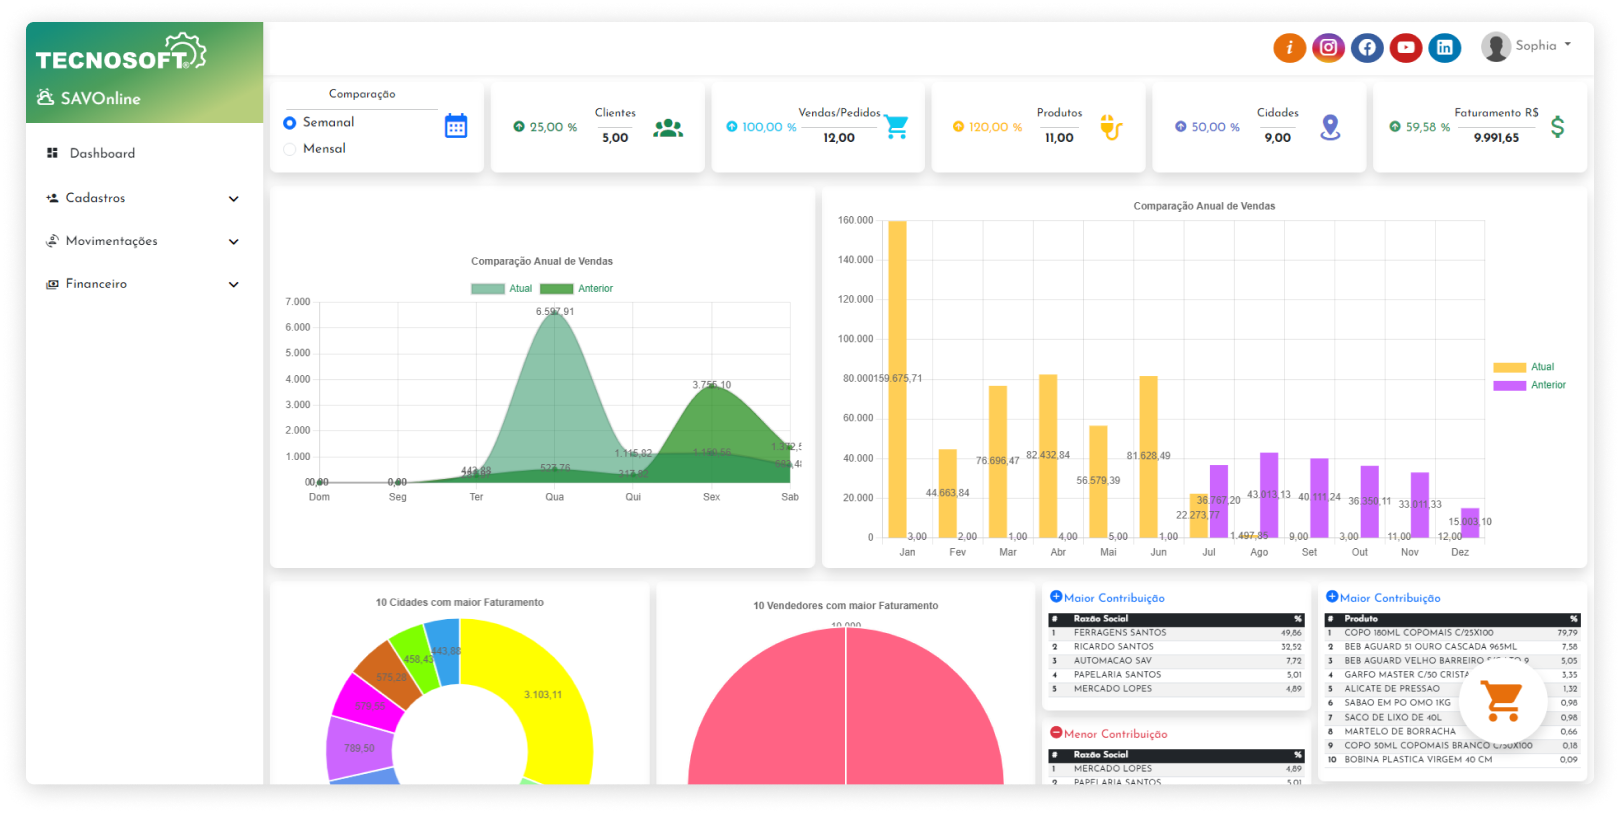
Task: Expand the Financeiro menu
Action: coord(140,284)
